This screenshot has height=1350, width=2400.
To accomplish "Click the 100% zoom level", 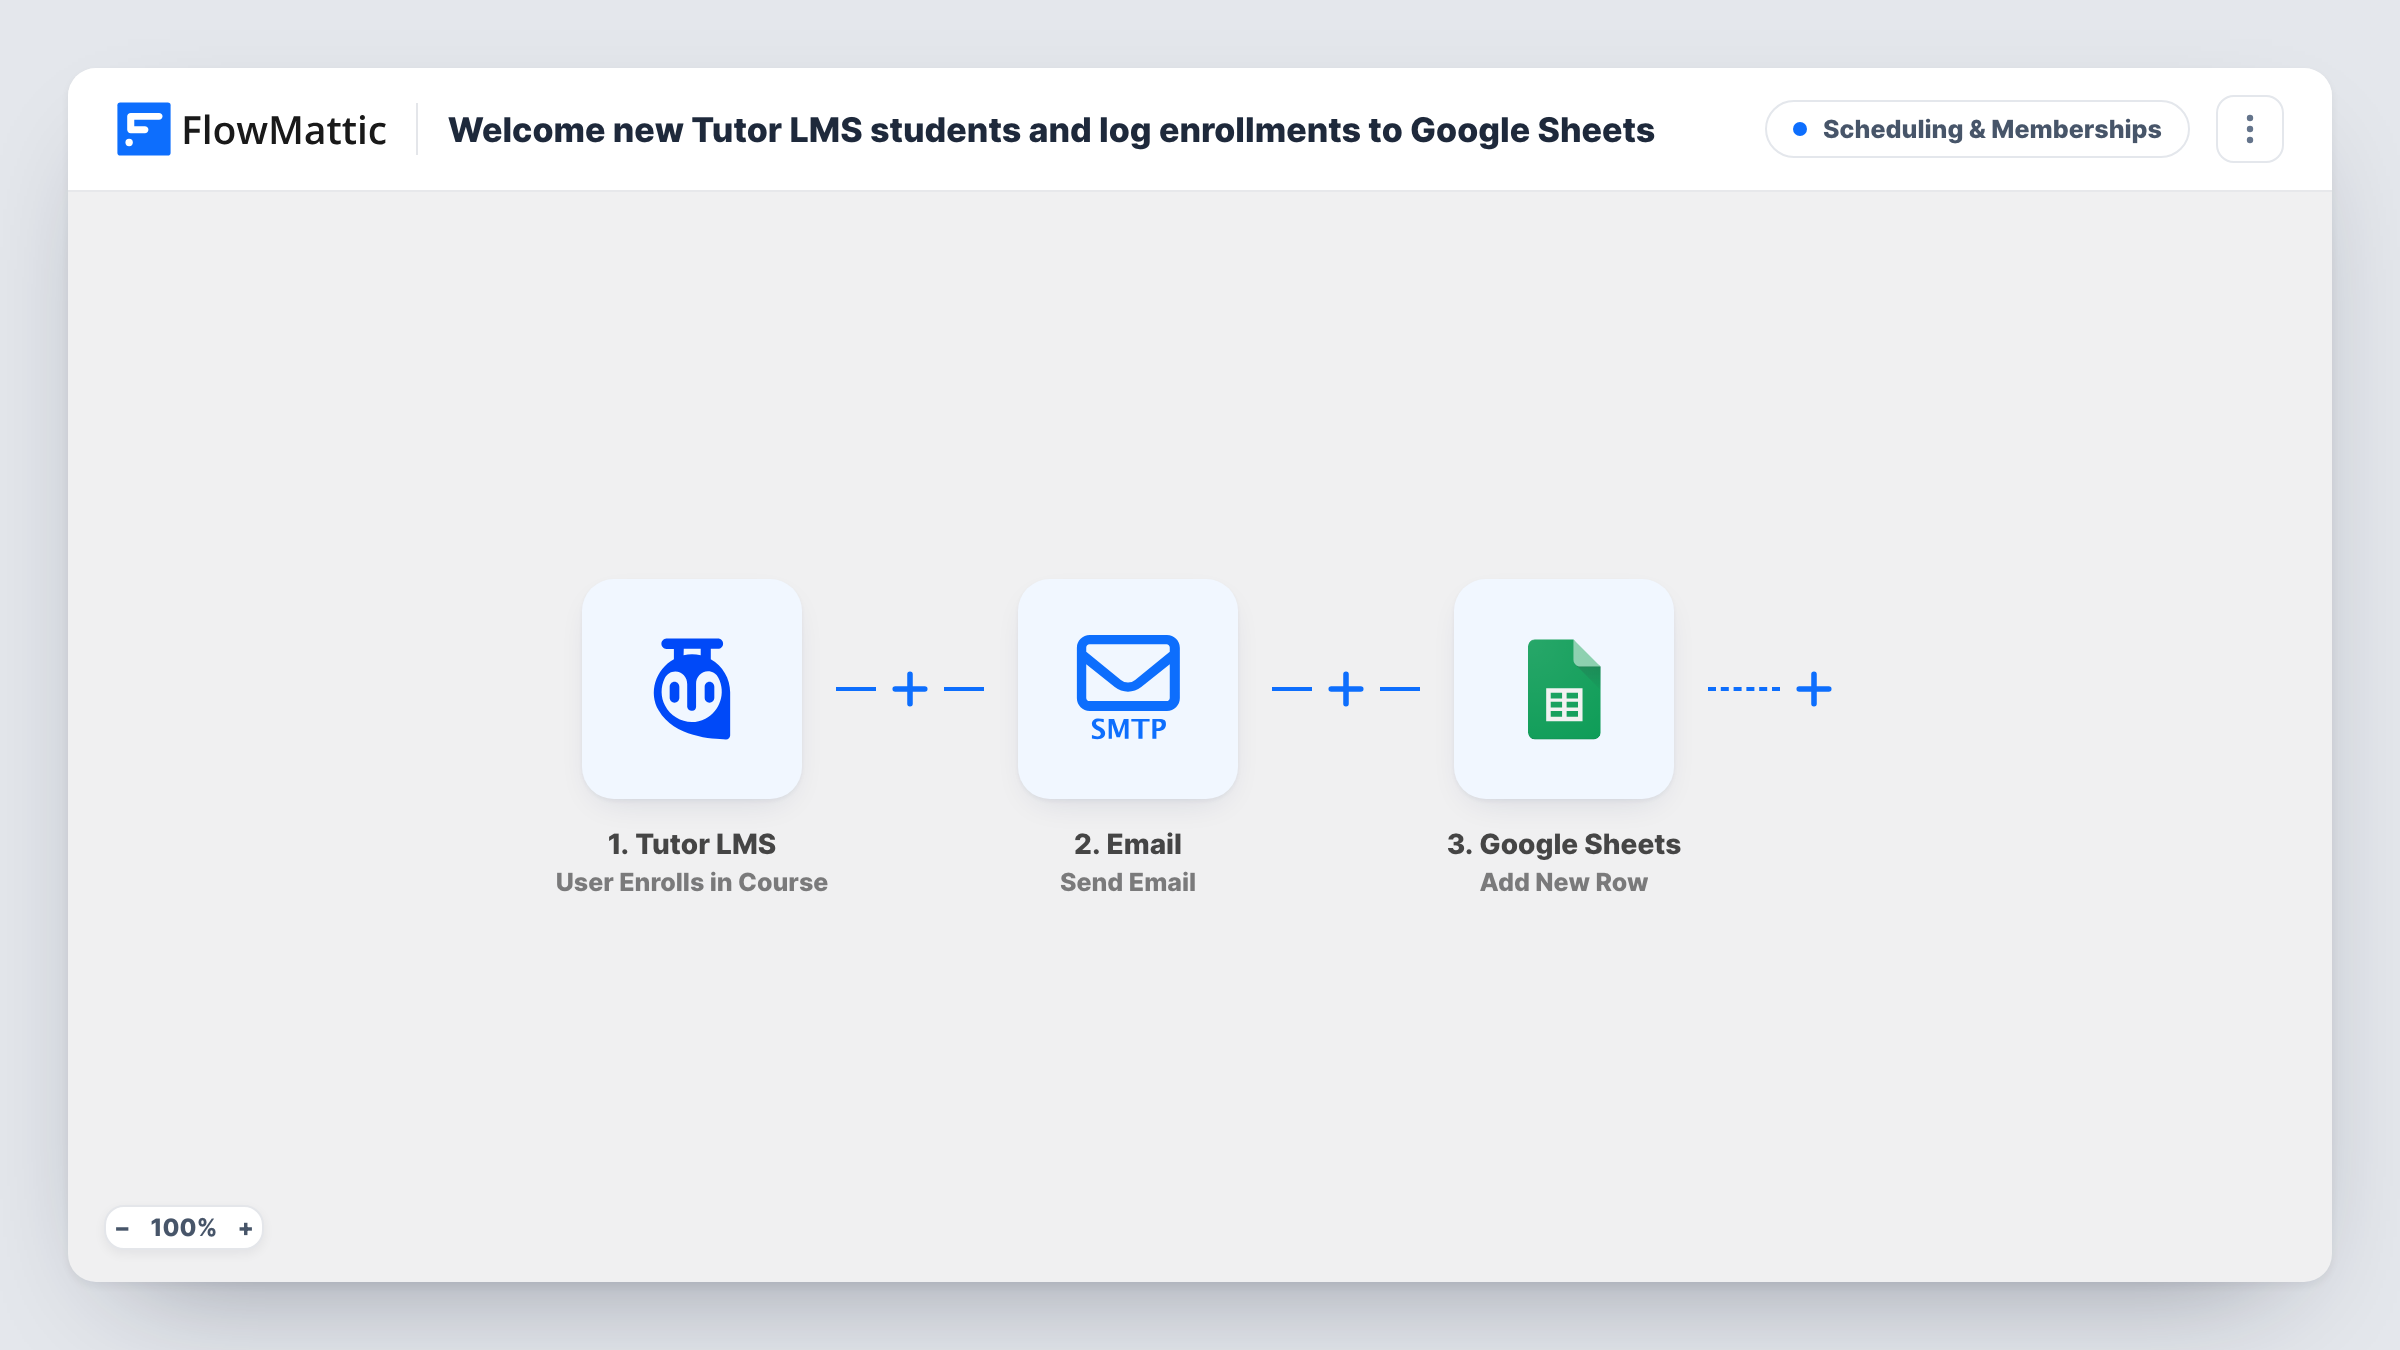I will pos(183,1228).
